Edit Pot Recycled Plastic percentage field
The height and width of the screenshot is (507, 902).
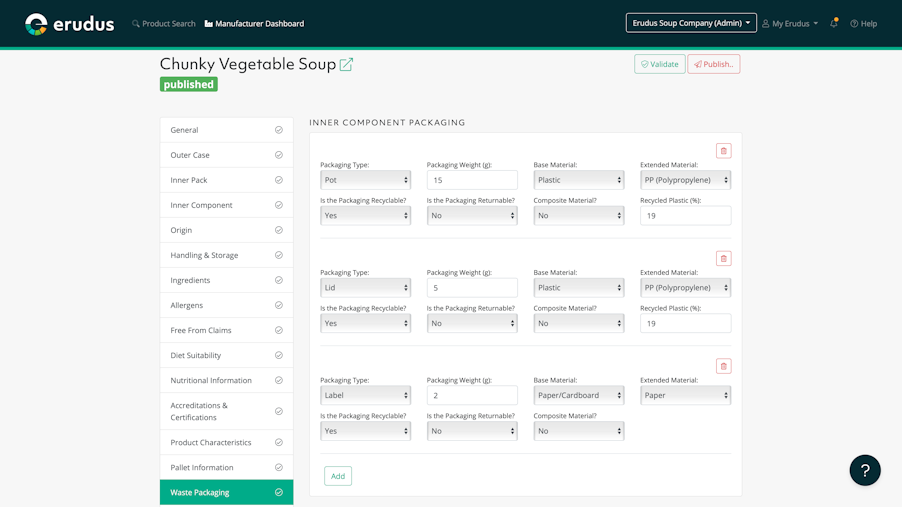point(685,216)
